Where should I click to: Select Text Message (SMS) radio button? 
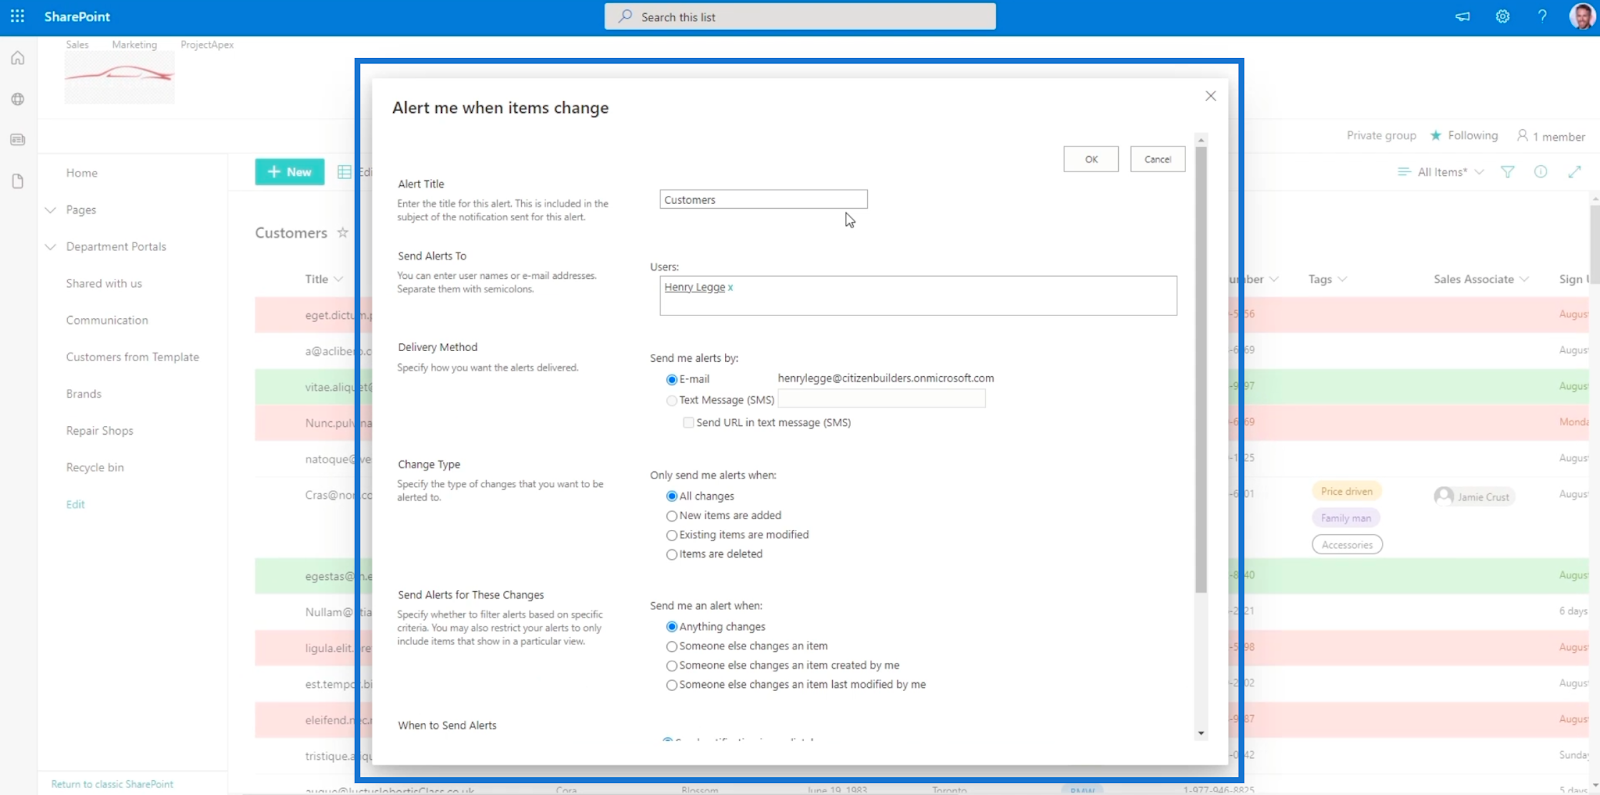[671, 401]
